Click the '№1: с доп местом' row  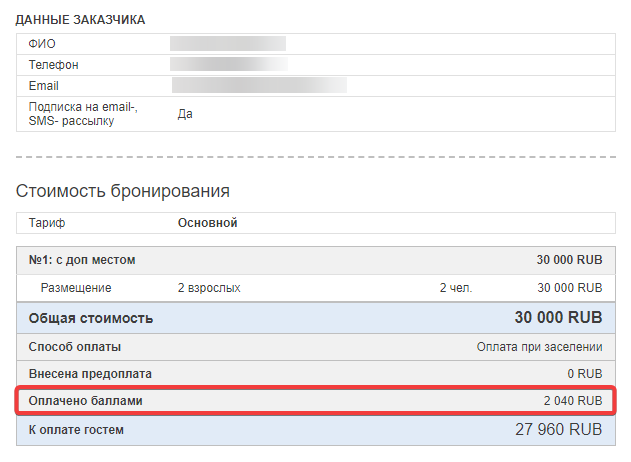tap(316, 260)
